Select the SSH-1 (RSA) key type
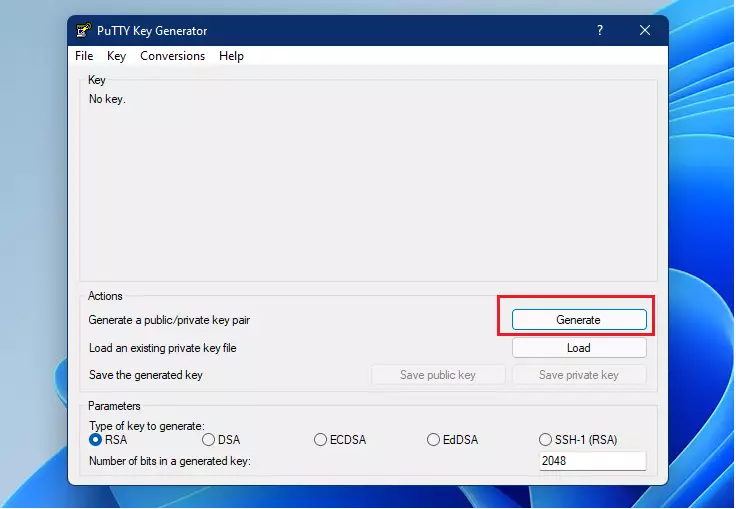736x509 pixels. tap(578, 440)
